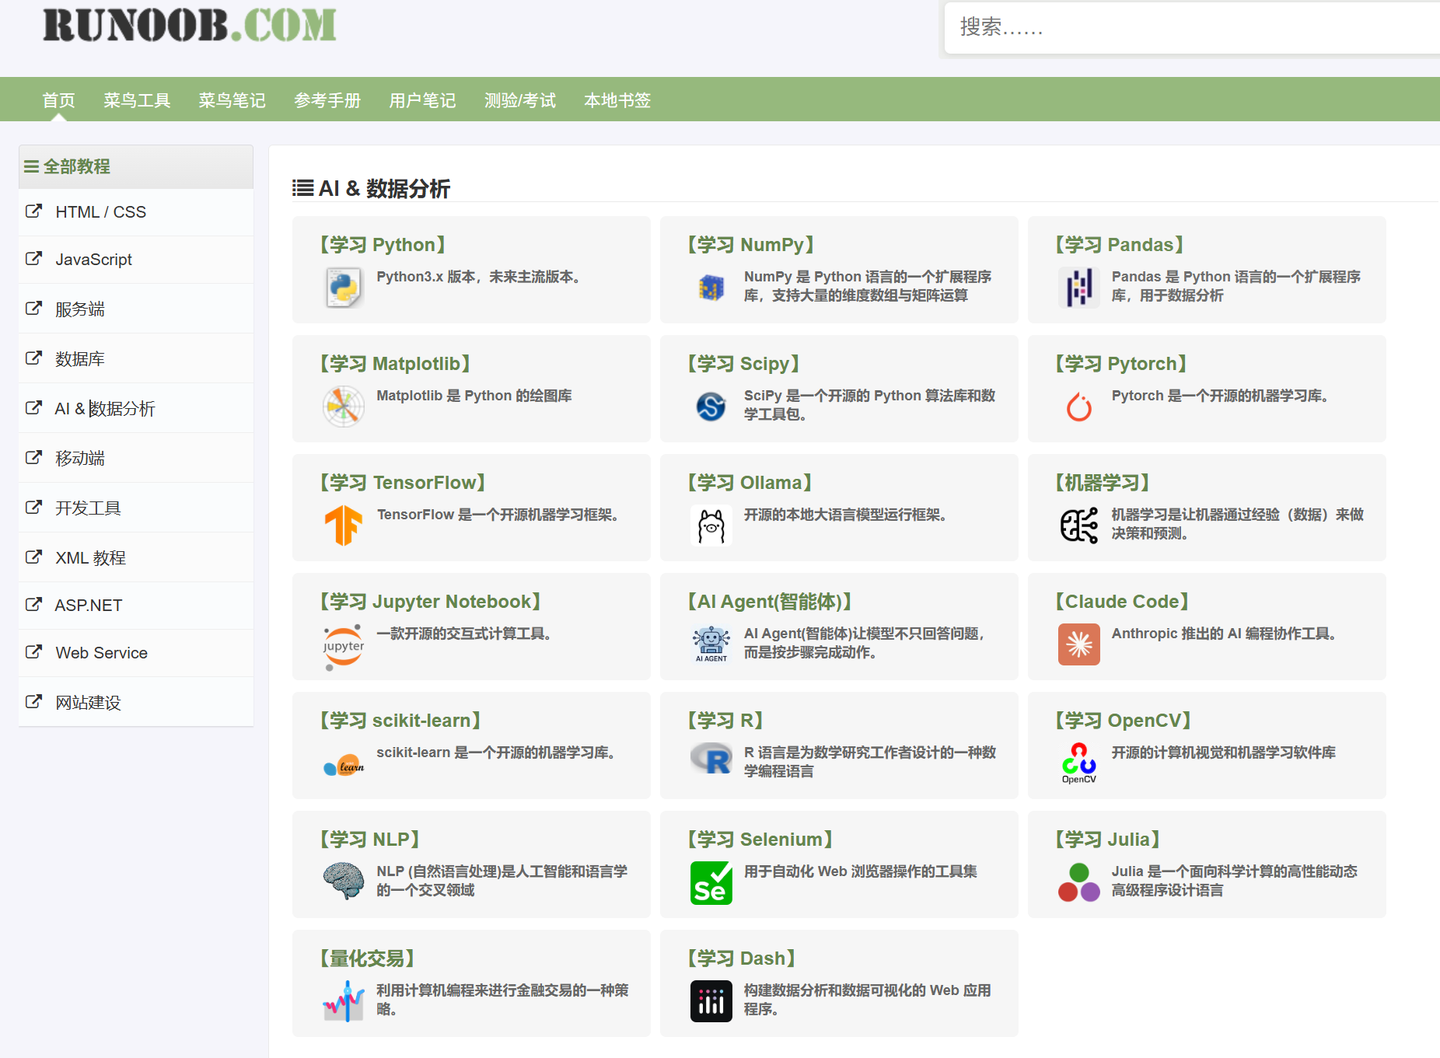Click the 搜索 search input field

(x=1192, y=27)
